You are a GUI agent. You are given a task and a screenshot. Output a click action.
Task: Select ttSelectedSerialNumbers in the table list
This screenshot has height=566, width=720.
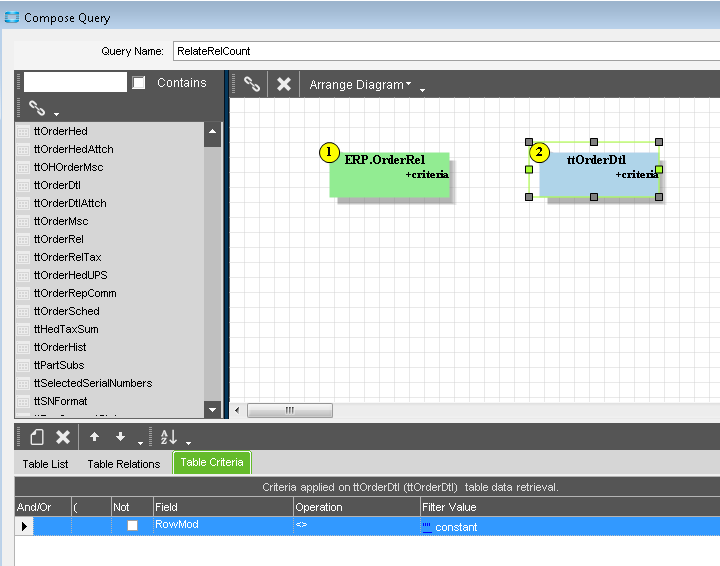point(93,383)
